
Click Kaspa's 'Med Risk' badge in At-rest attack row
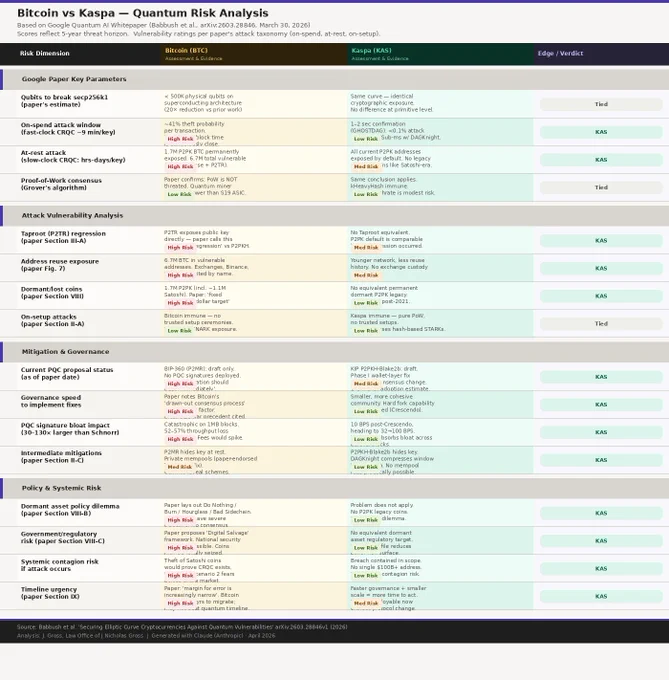tap(366, 167)
